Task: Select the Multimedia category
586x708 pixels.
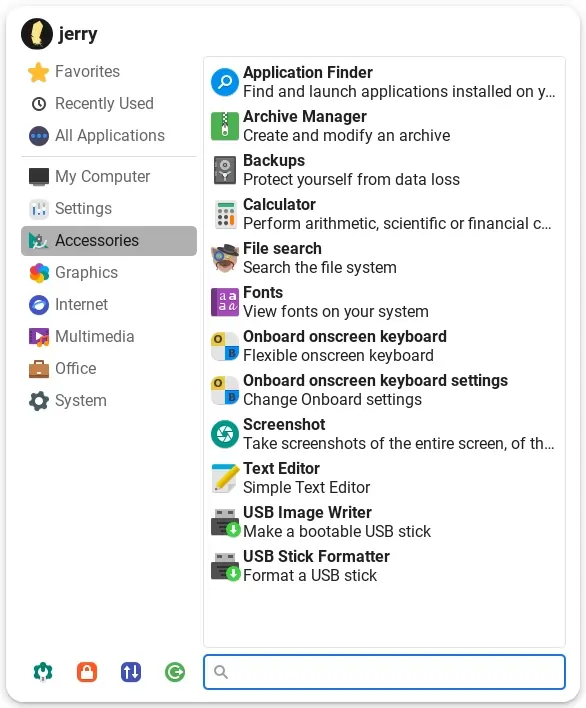Action: click(x=109, y=337)
